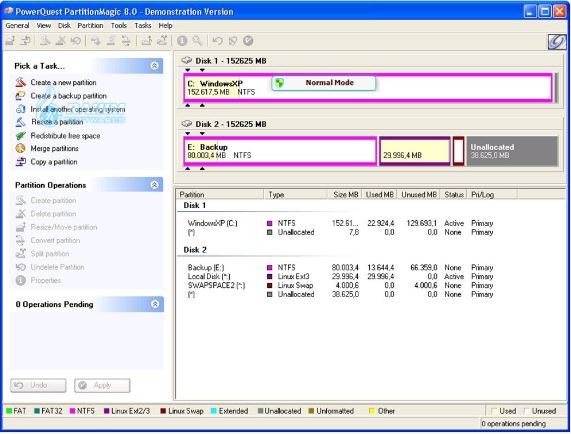The image size is (571, 434).
Task: Open the Partition menu
Action: [90, 25]
